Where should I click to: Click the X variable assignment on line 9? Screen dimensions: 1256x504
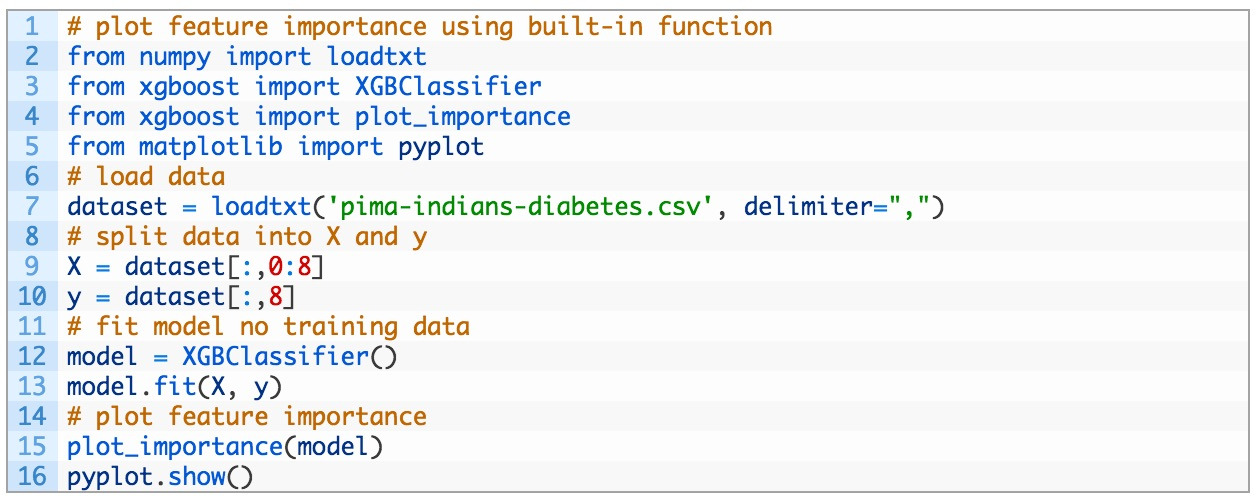click(x=76, y=267)
